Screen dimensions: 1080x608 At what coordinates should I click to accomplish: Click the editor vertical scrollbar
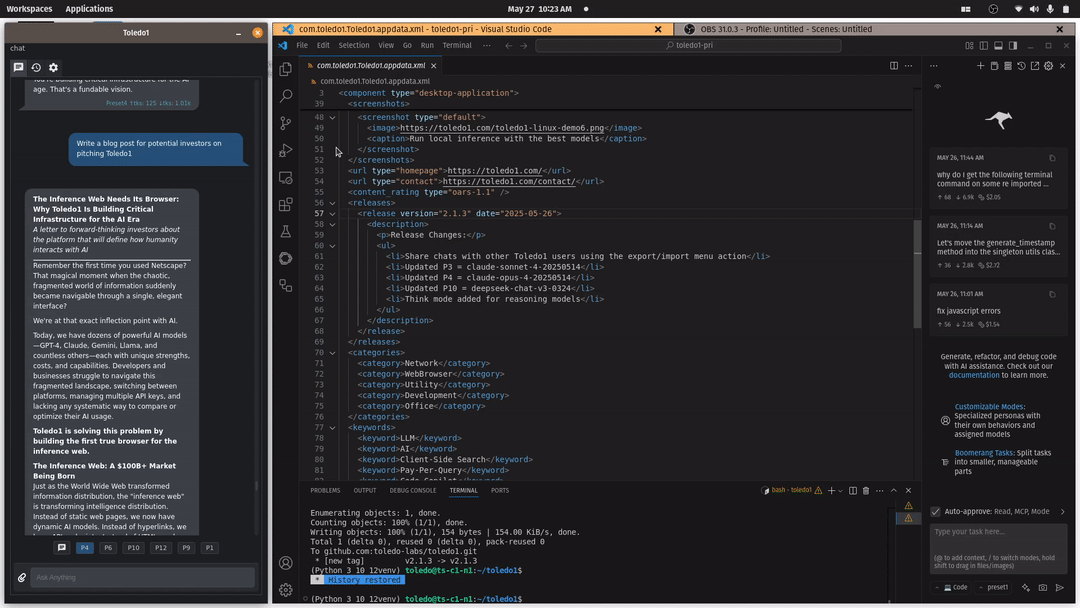(x=917, y=274)
